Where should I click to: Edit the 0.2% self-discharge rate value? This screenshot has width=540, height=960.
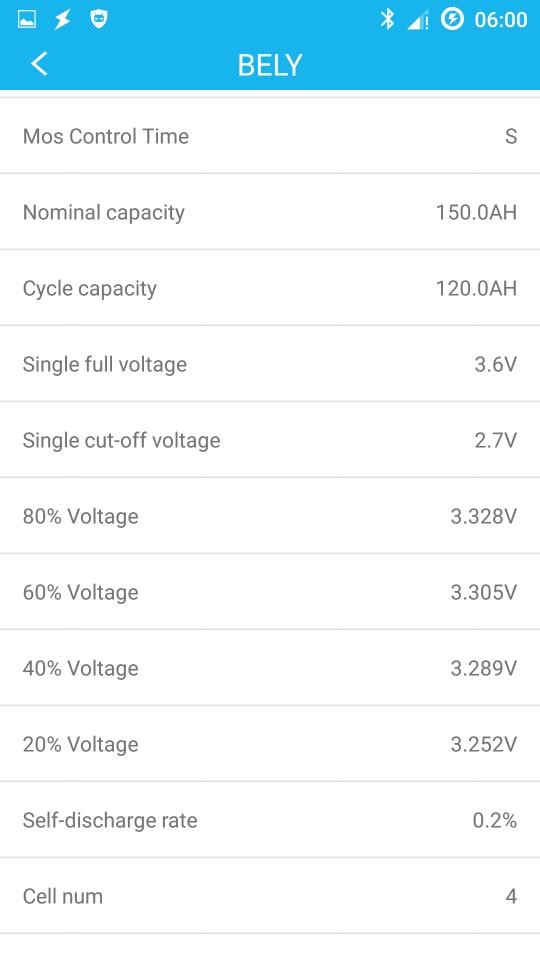[x=495, y=819]
